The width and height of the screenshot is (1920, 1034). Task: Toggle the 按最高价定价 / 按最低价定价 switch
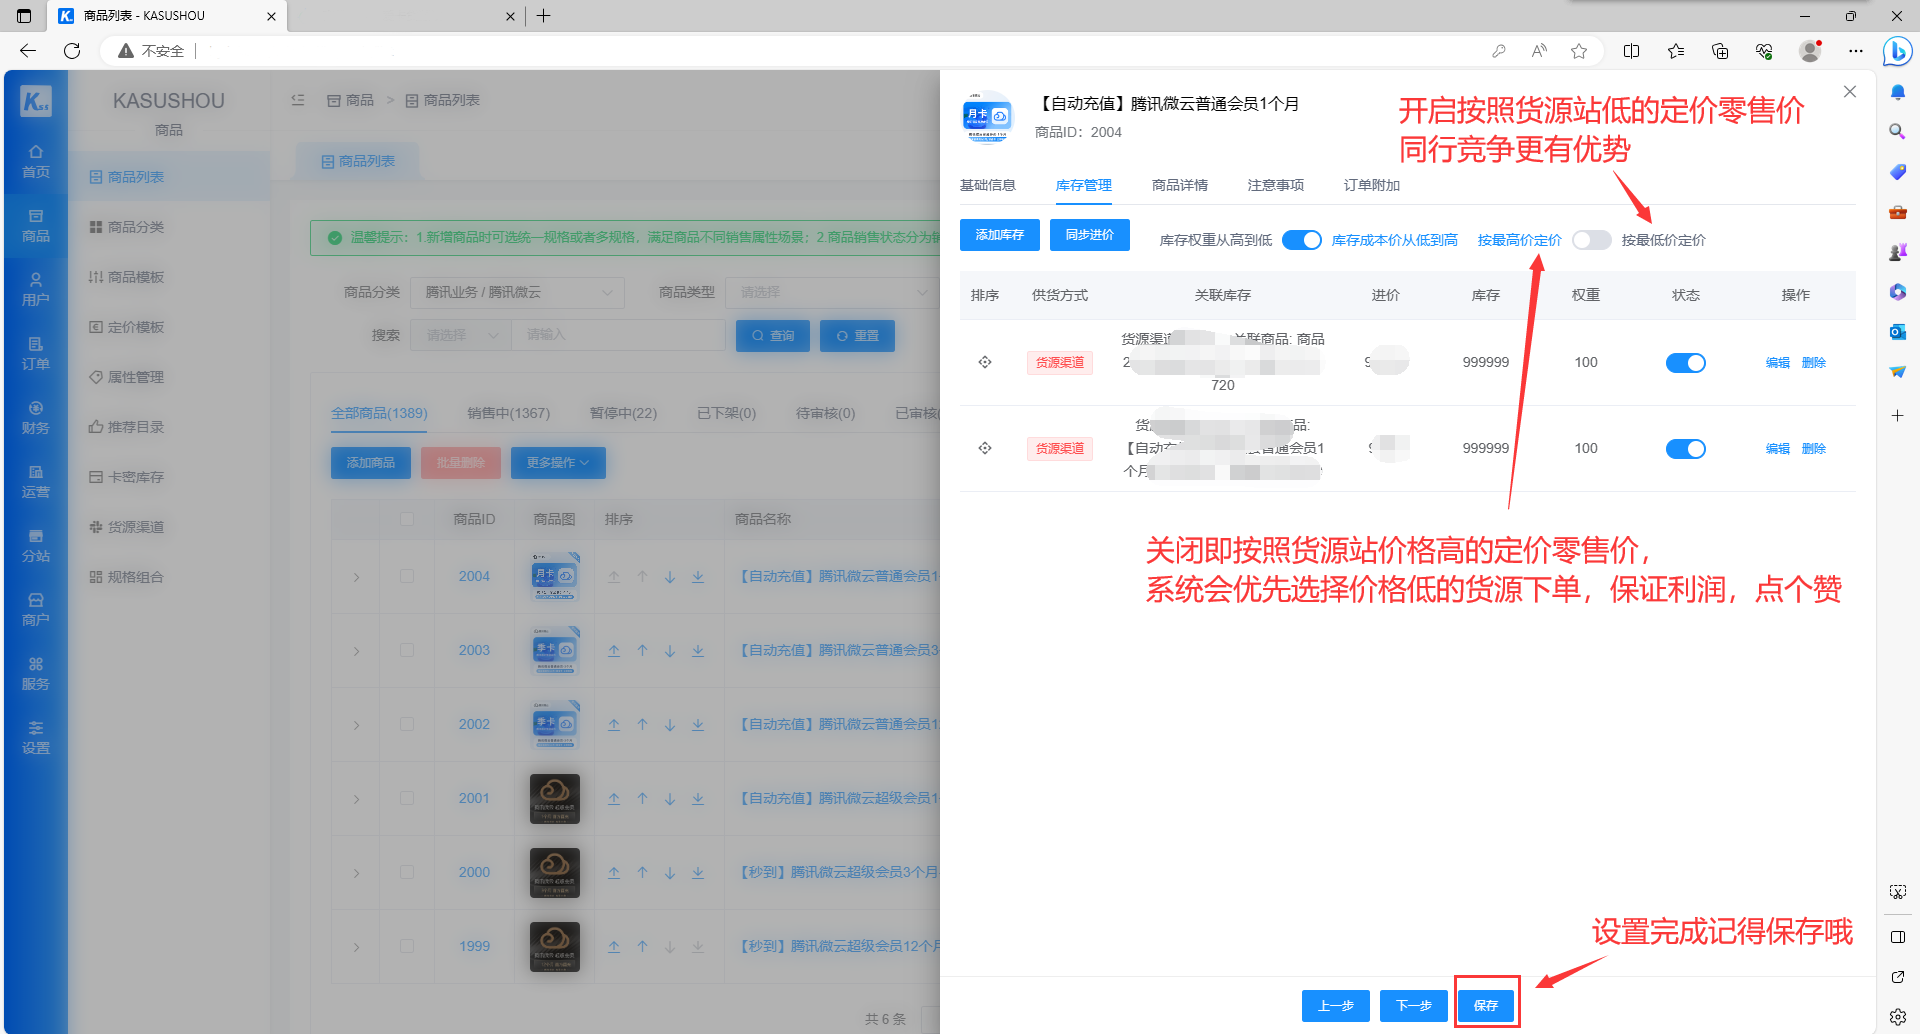[1592, 240]
